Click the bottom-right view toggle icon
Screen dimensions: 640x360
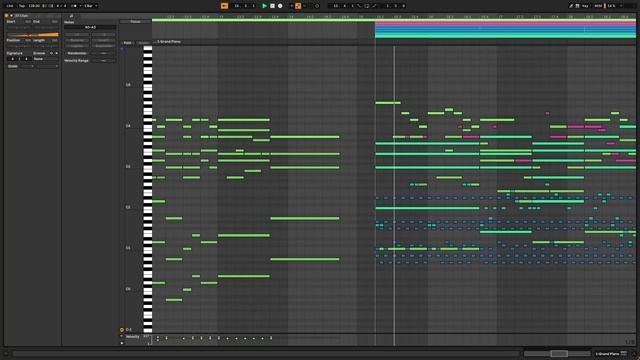pyautogui.click(x=634, y=354)
